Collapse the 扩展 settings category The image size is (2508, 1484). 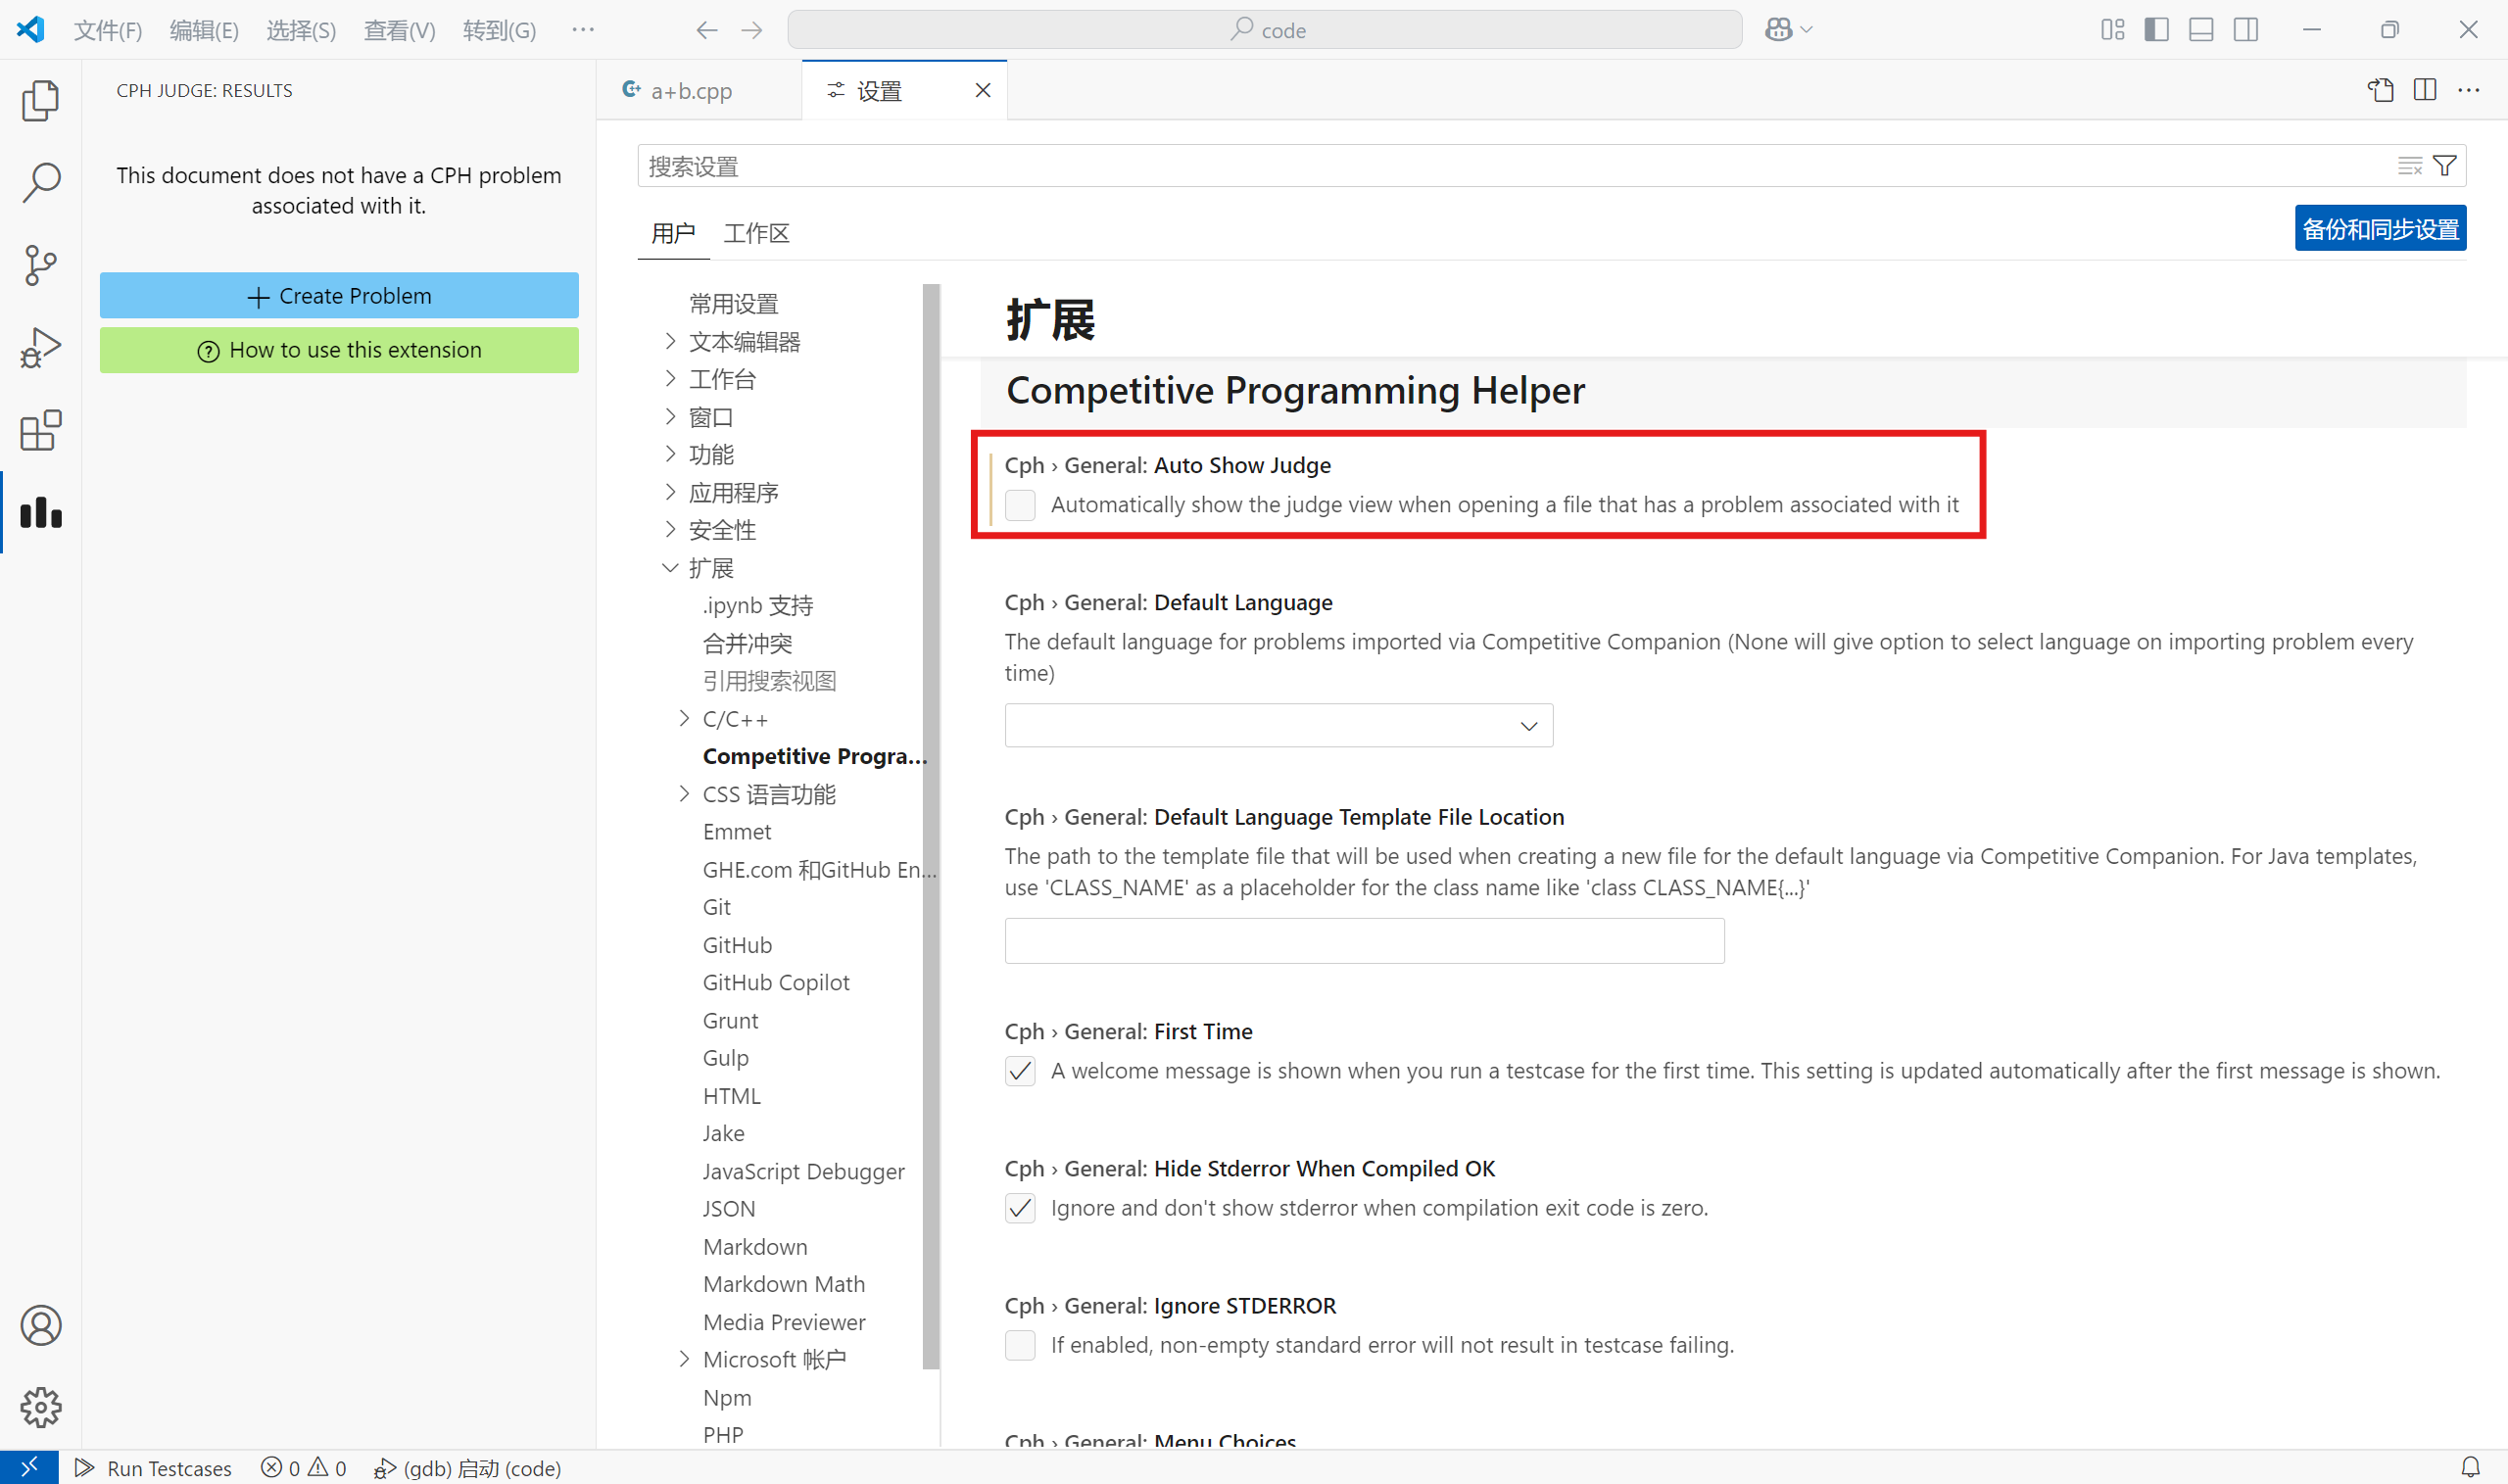(670, 568)
